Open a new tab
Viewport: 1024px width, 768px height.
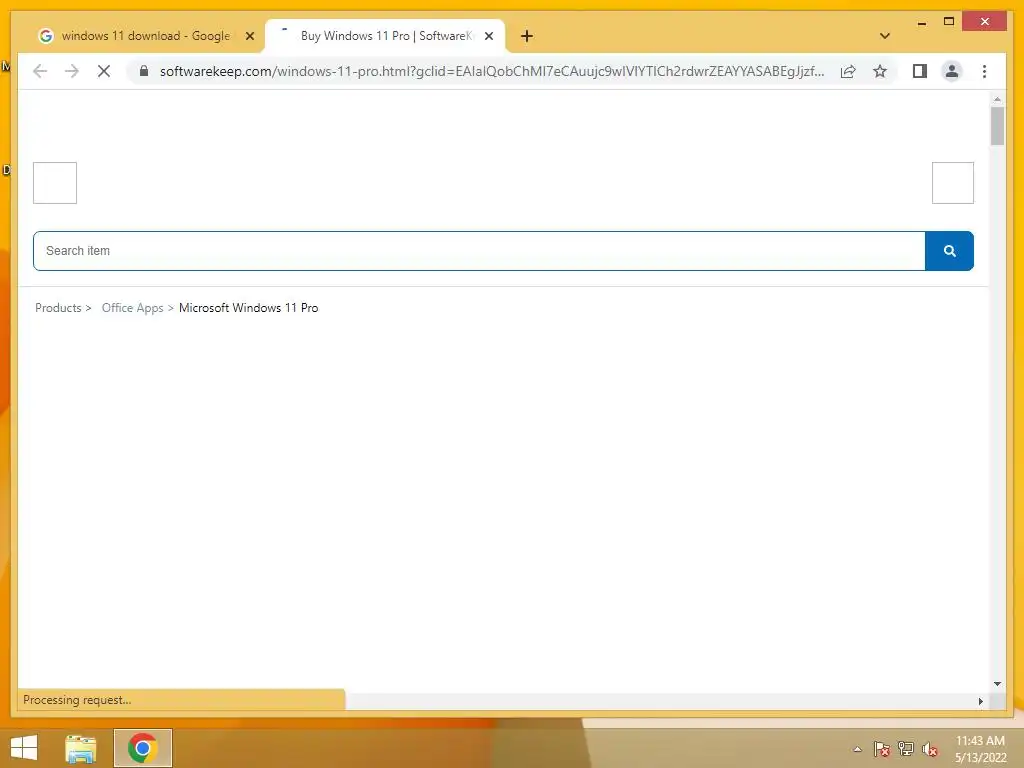(x=527, y=36)
